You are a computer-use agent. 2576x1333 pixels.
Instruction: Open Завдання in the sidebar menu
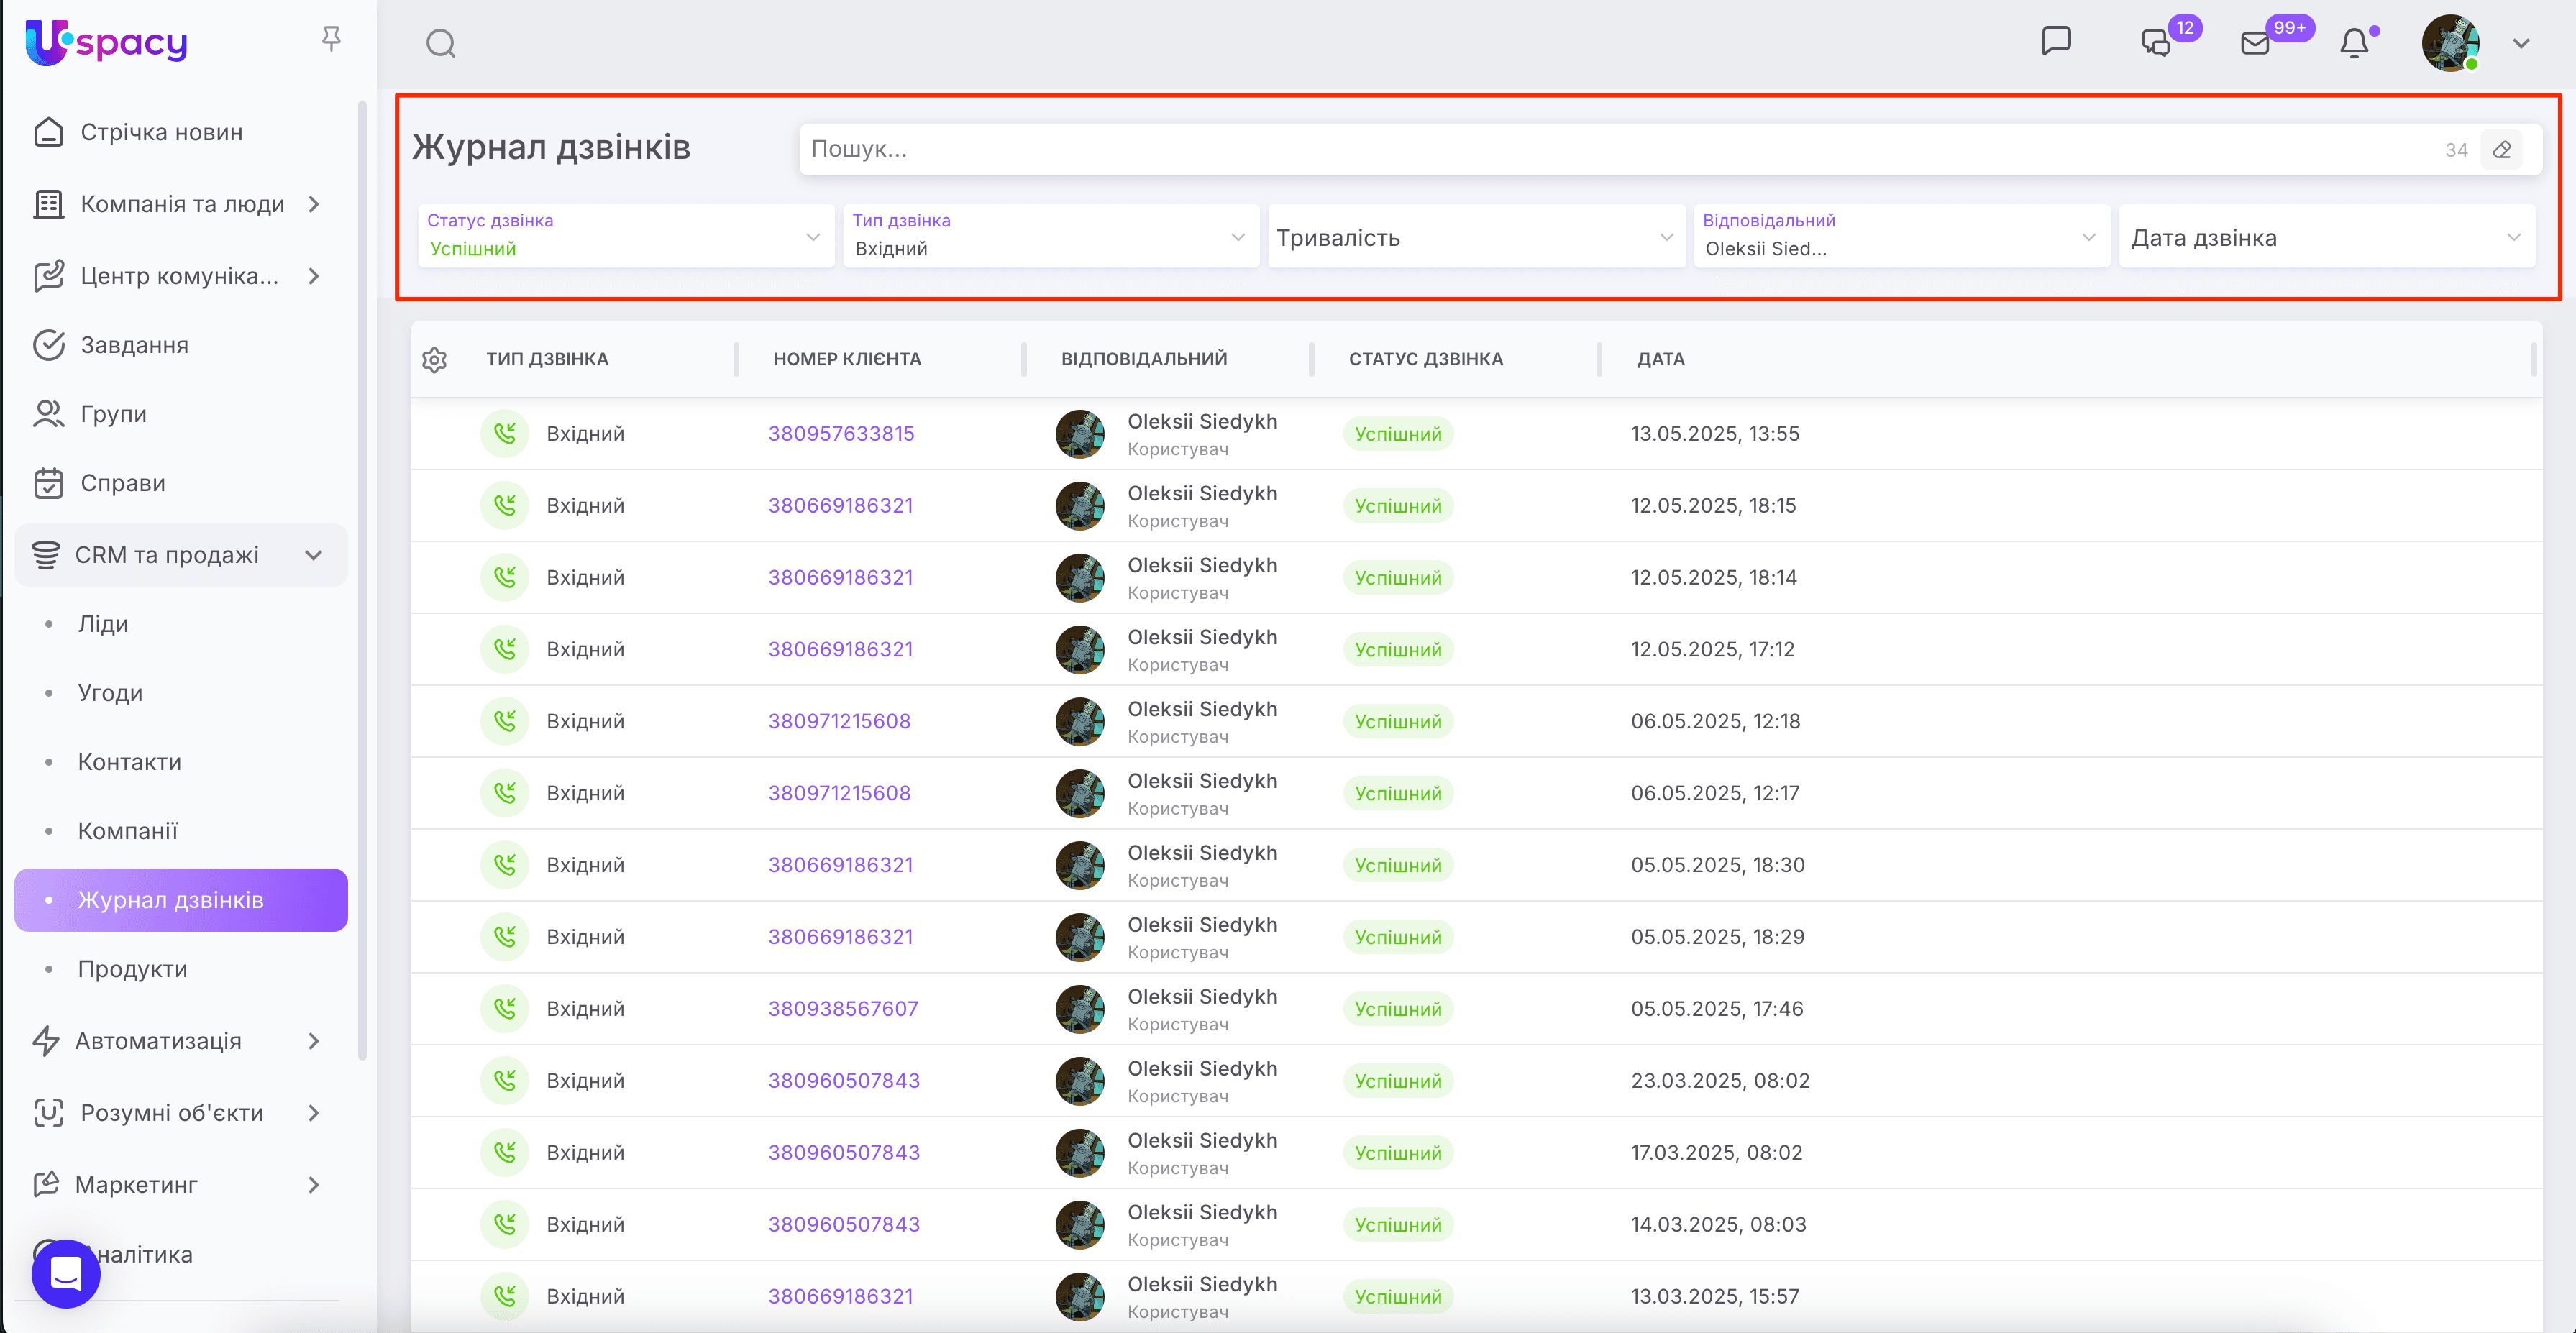tap(134, 345)
